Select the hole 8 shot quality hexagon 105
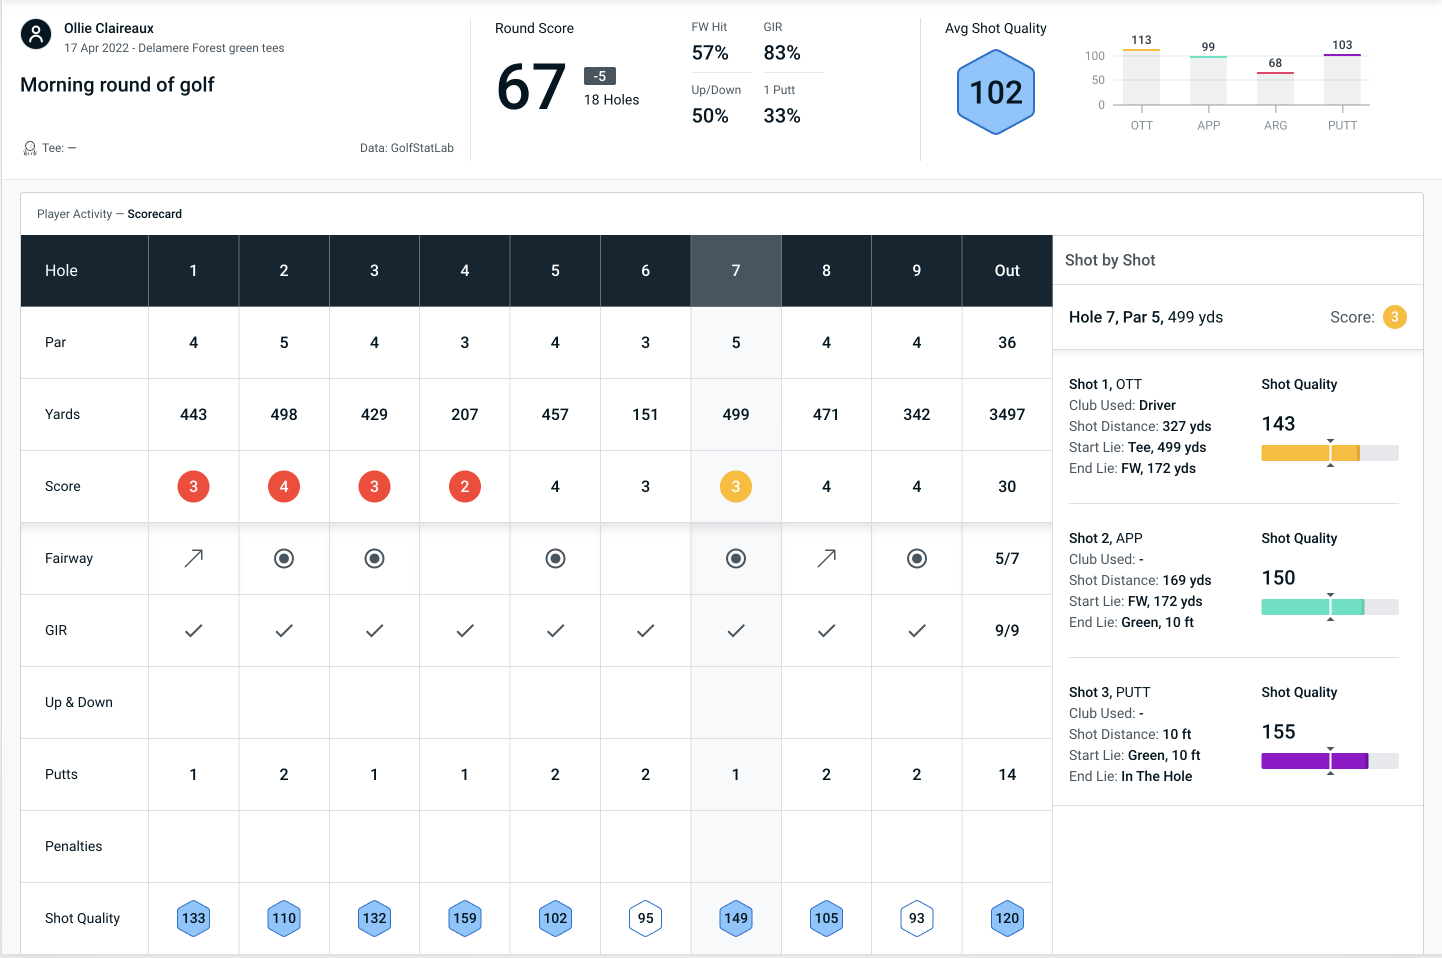1442x958 pixels. (x=826, y=918)
